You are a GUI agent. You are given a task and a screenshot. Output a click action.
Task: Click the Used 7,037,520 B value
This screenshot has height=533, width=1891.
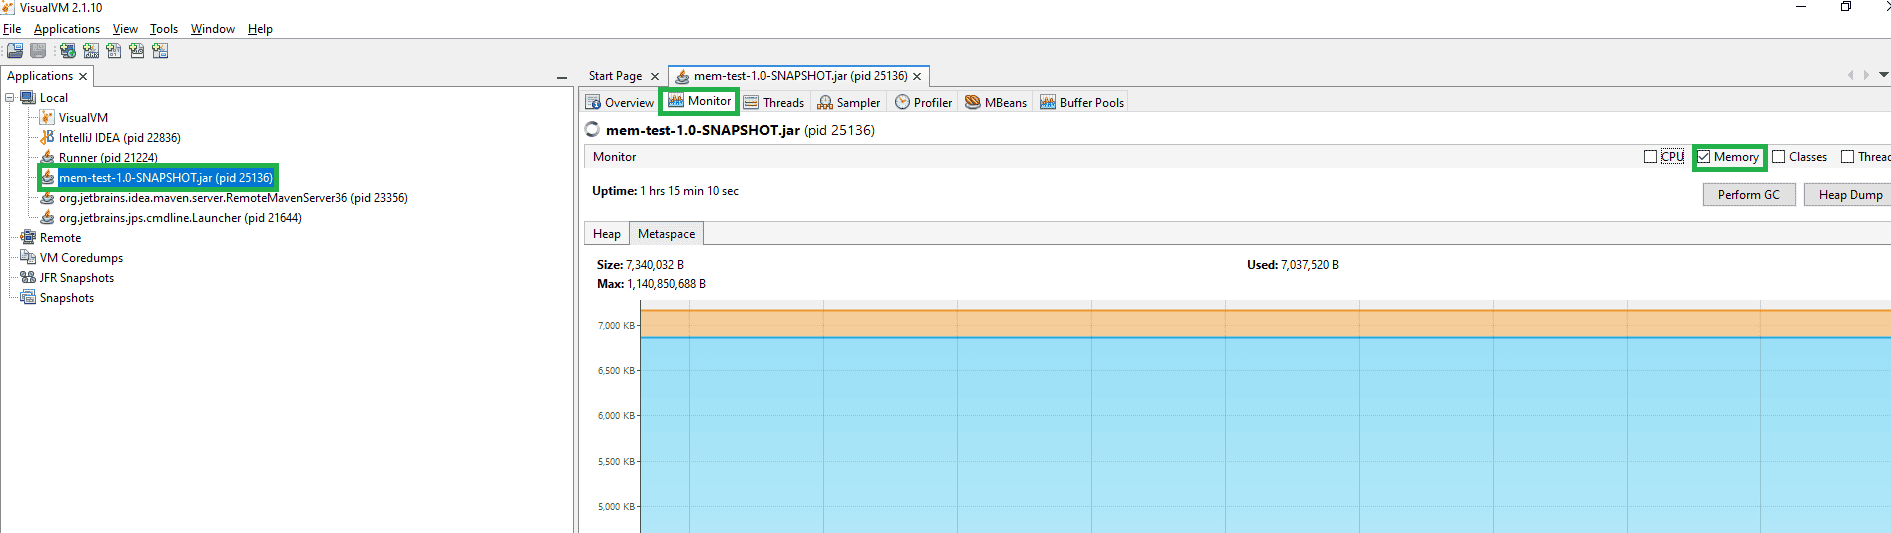coord(1310,265)
